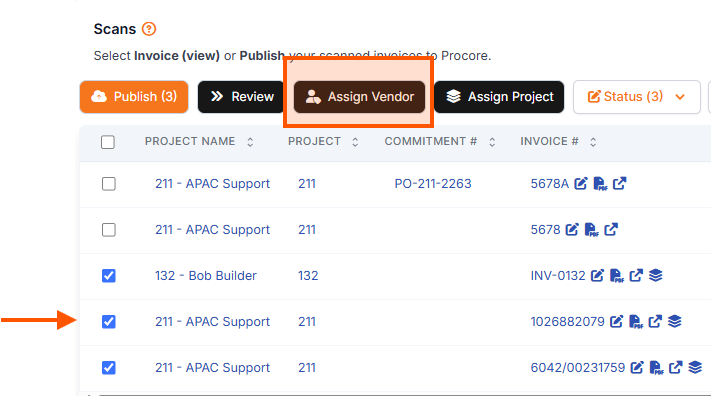Click layers icon next to INV-0132
Viewport: 711px width, 396px height.
pos(655,275)
